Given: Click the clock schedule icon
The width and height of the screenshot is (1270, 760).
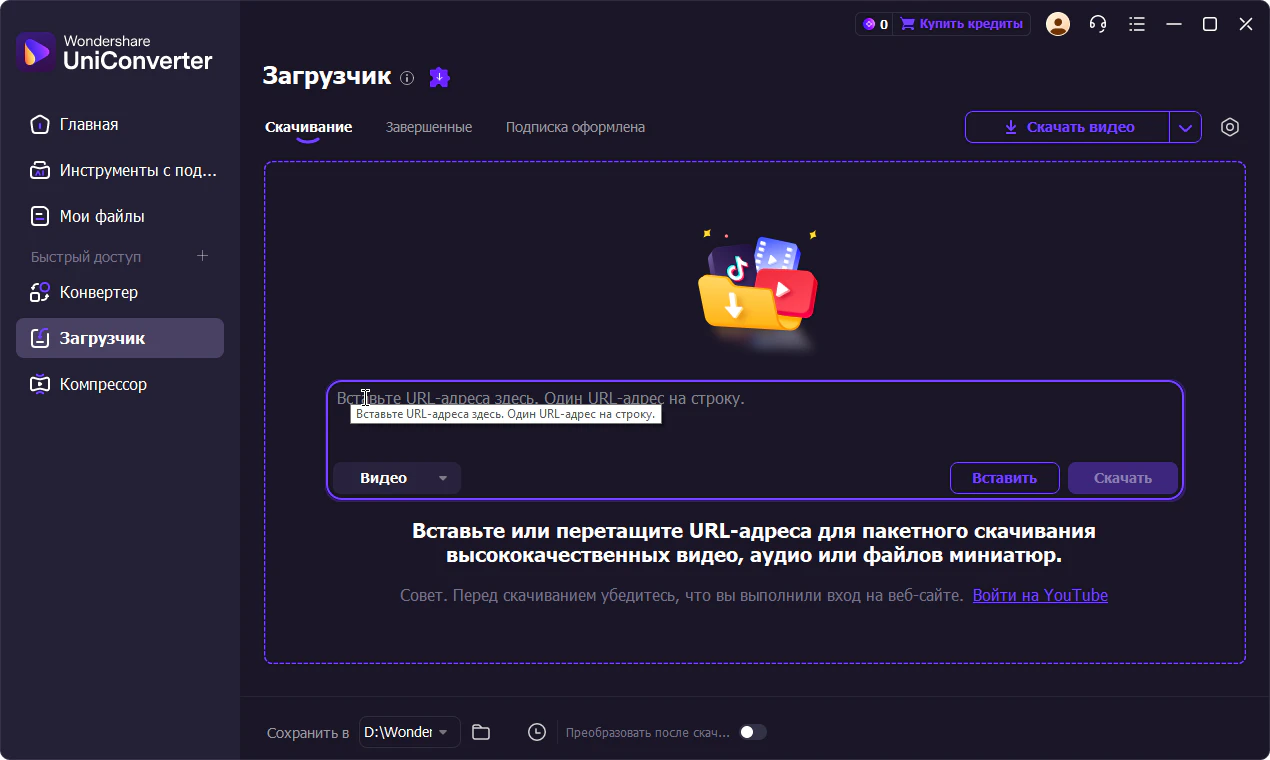Looking at the screenshot, I should [x=537, y=732].
